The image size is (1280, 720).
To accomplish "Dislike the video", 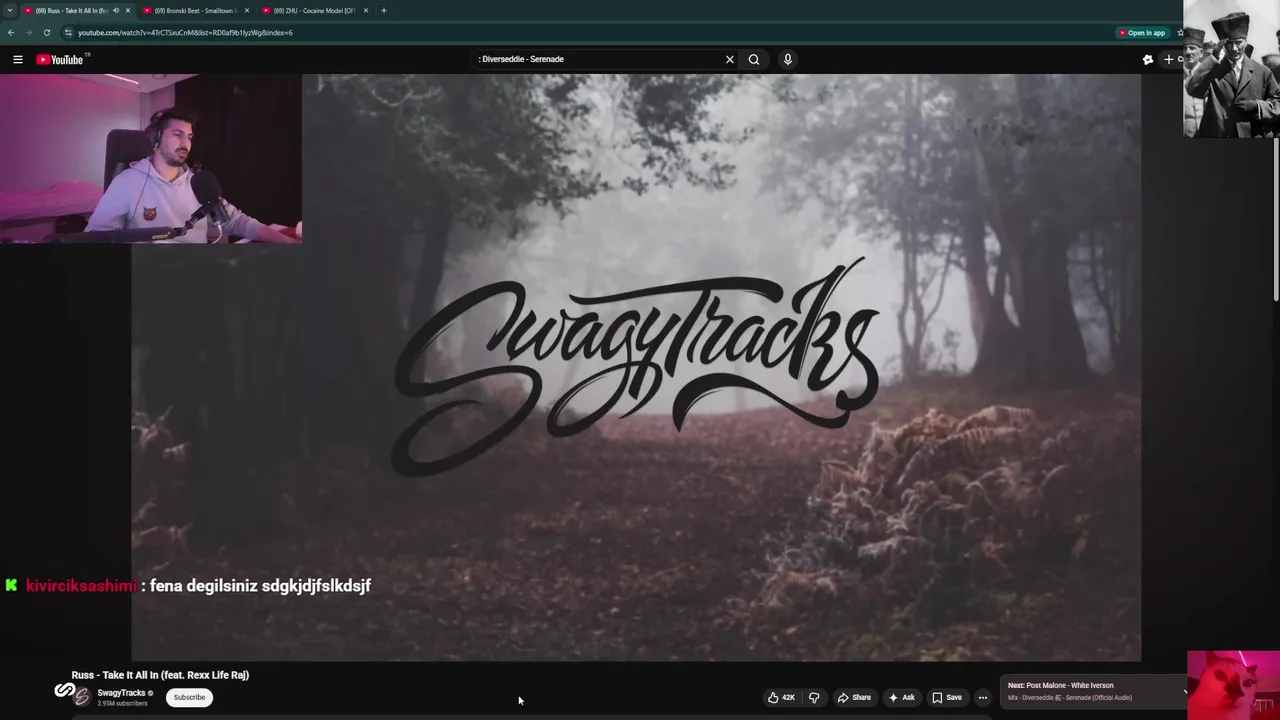I will tap(814, 698).
